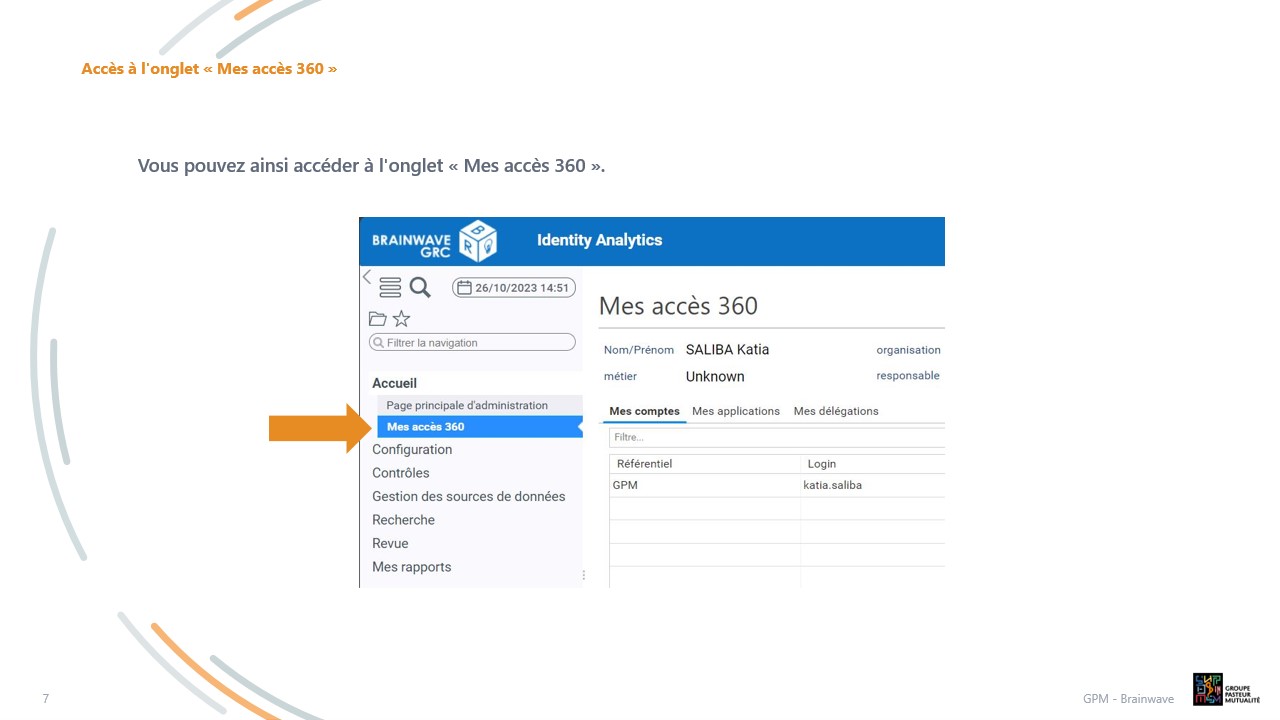The image size is (1280, 720).
Task: Expand the Configuration menu section
Action: [412, 450]
